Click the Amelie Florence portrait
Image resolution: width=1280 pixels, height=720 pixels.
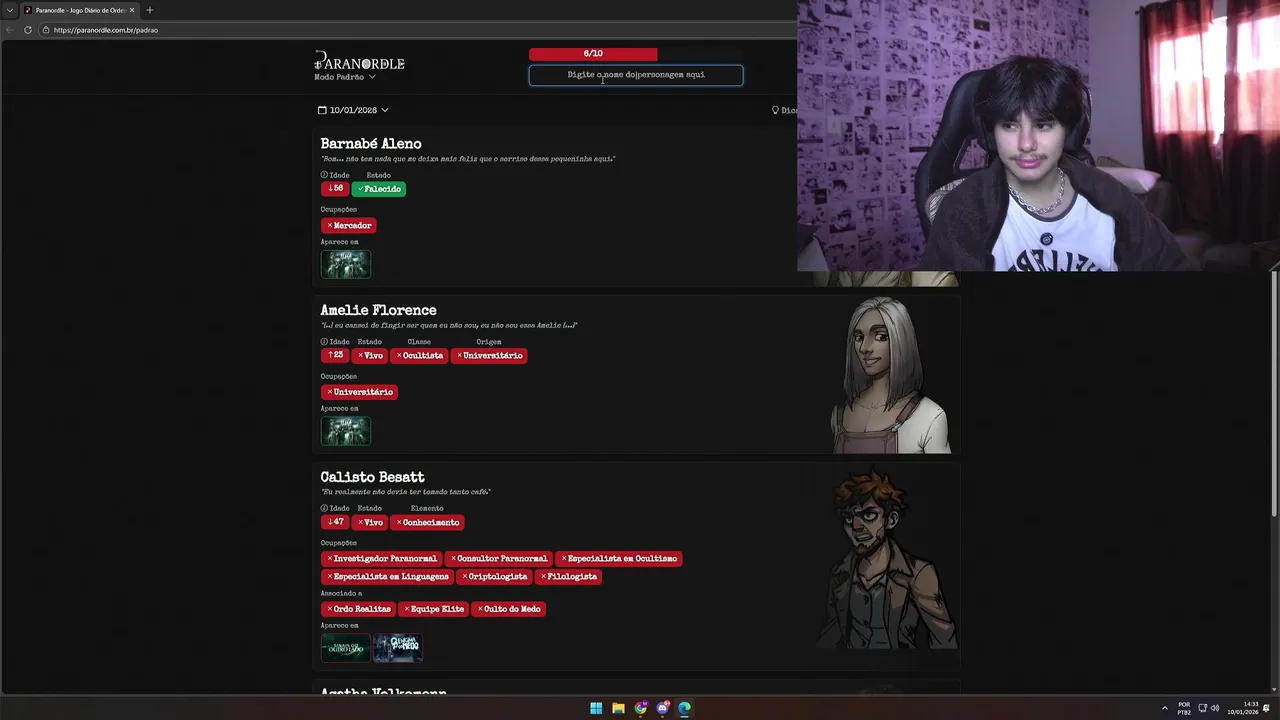pos(889,375)
